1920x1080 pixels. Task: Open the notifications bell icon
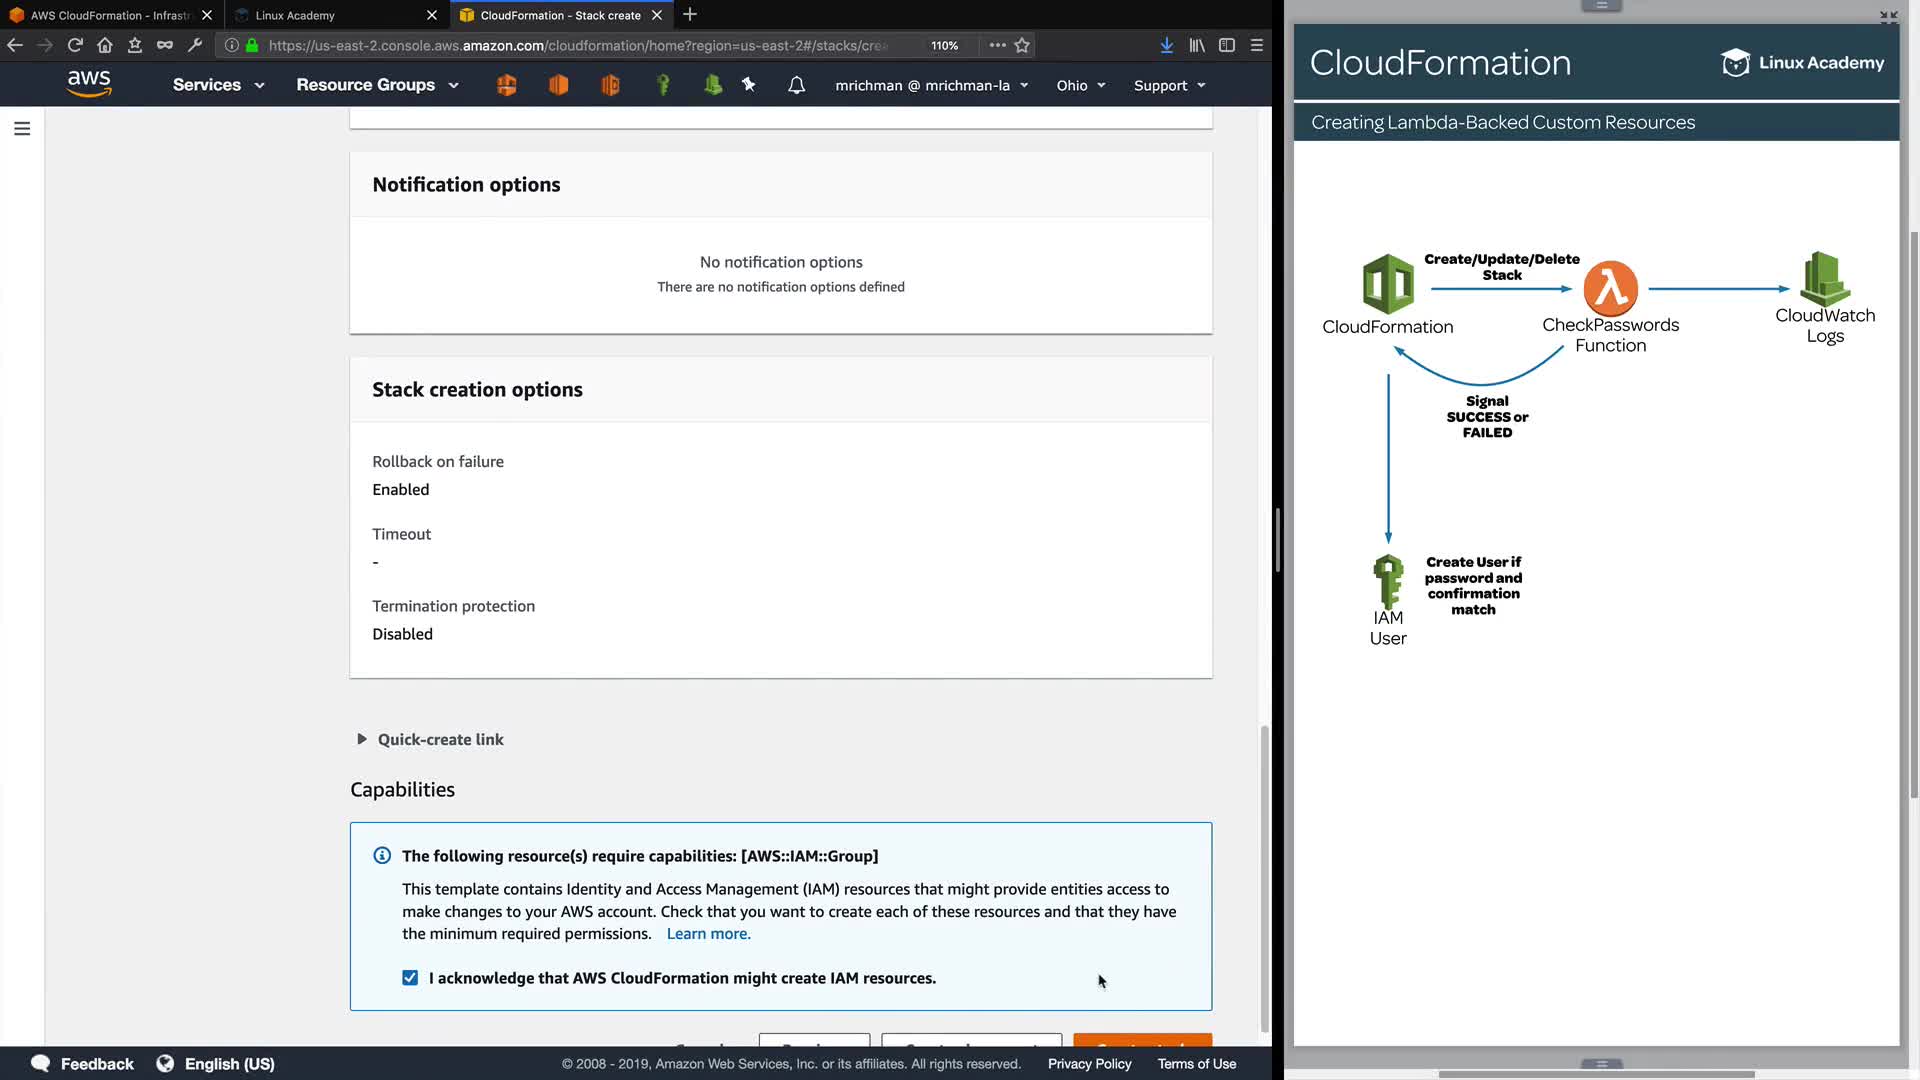click(796, 85)
